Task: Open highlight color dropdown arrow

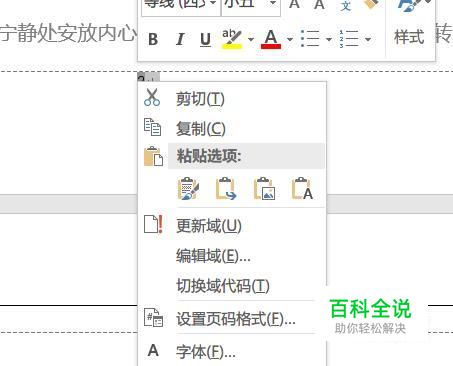Action: pos(251,39)
